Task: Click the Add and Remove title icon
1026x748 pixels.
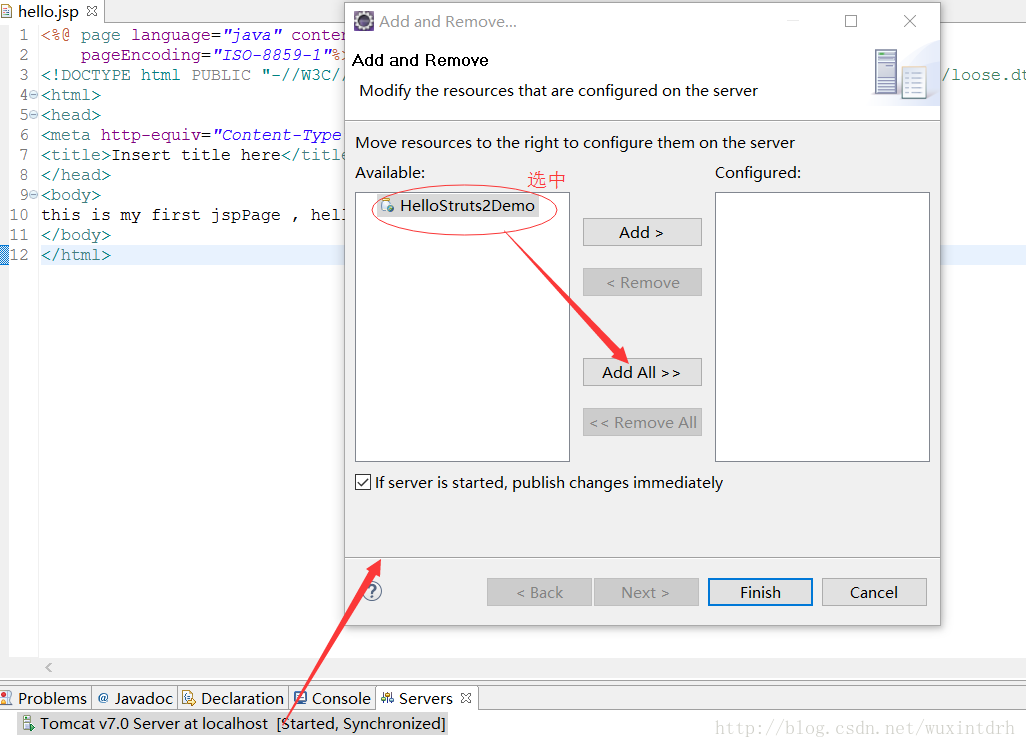Action: (364, 21)
